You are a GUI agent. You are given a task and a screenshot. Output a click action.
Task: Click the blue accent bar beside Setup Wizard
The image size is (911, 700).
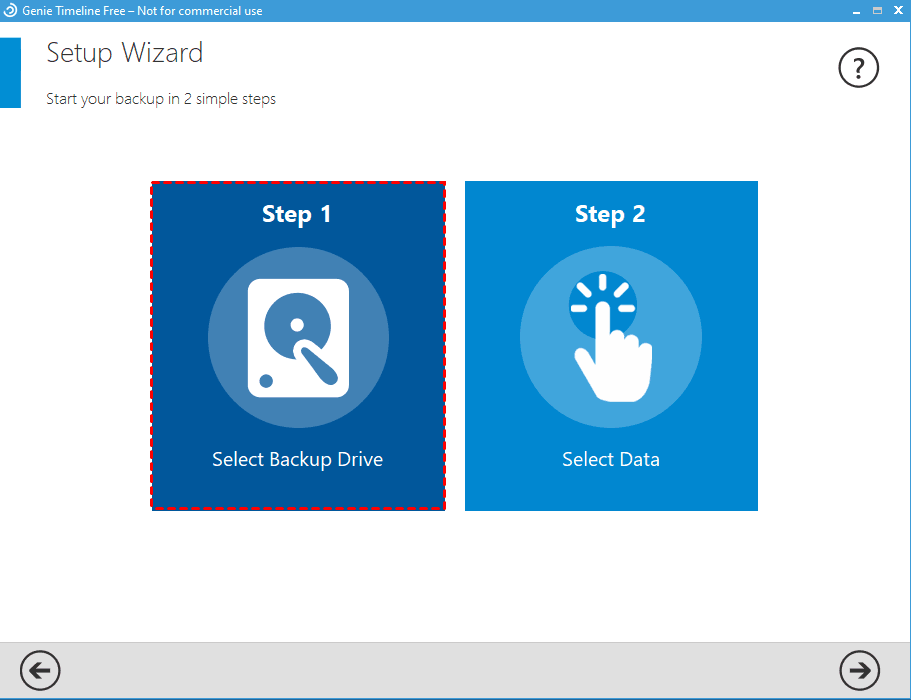[x=10, y=72]
